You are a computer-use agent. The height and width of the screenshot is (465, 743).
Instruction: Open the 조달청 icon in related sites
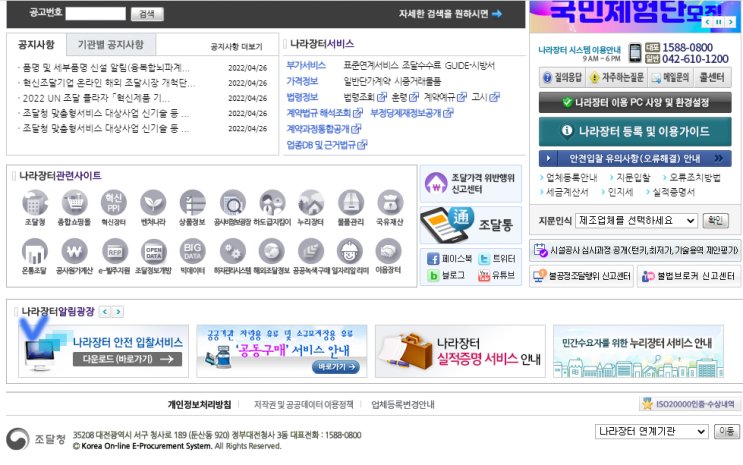point(35,203)
